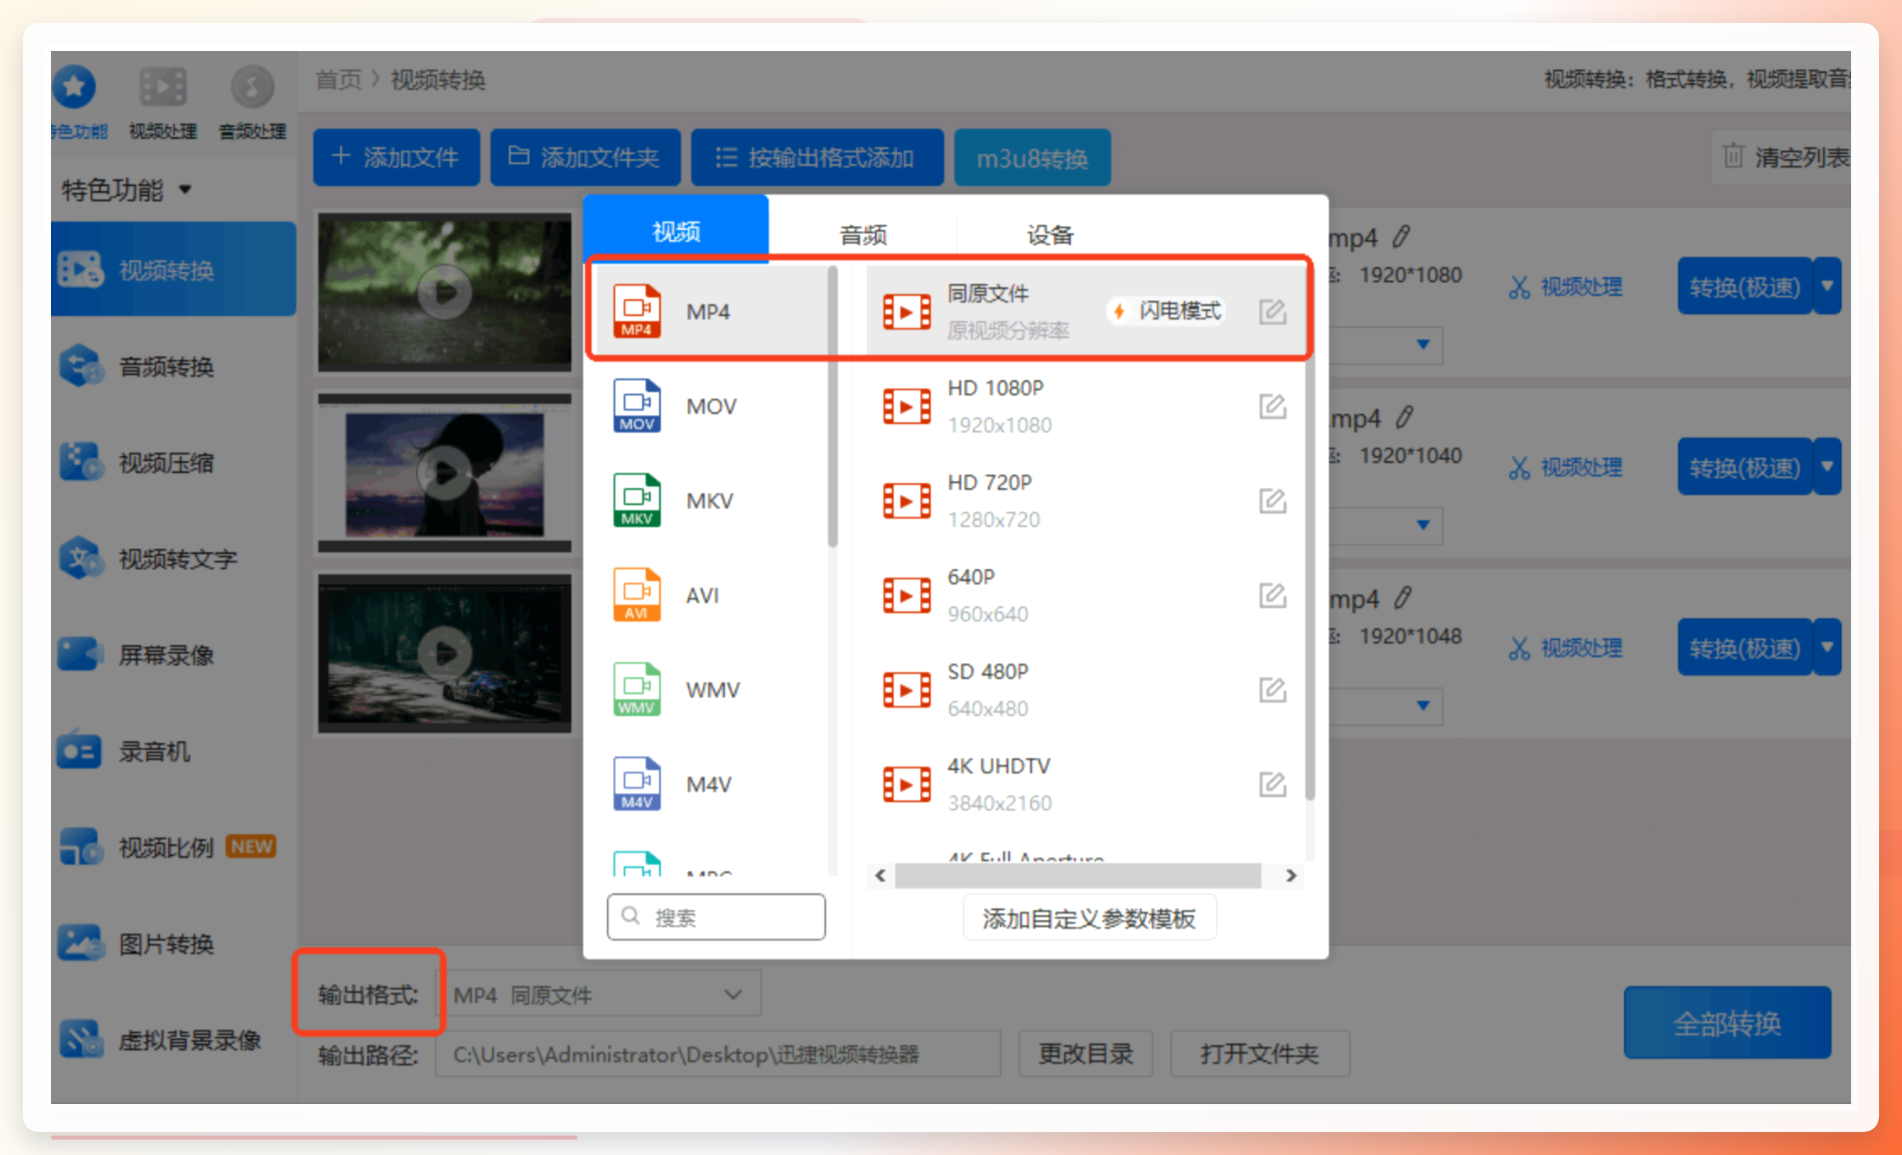The height and width of the screenshot is (1155, 1902).
Task: Click the m3u8转换 button
Action: coord(1032,158)
